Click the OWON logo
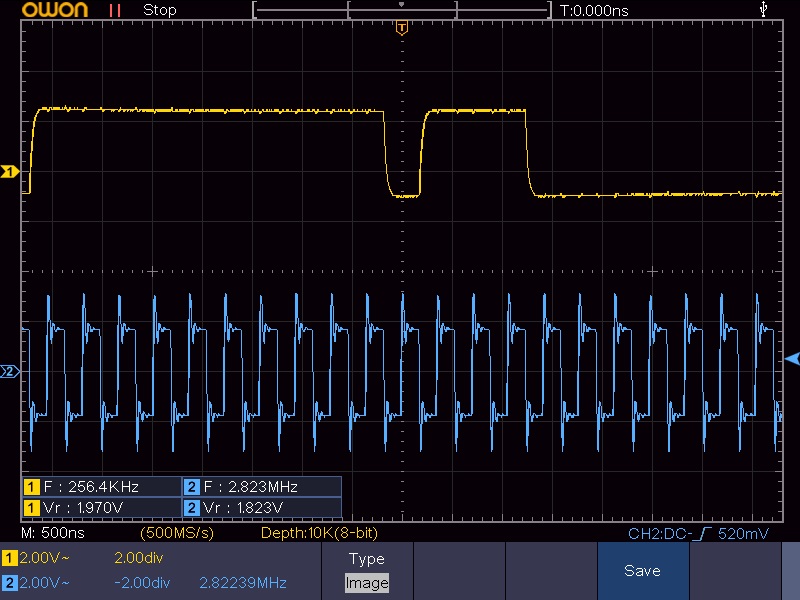The height and width of the screenshot is (600, 800). pos(55,10)
